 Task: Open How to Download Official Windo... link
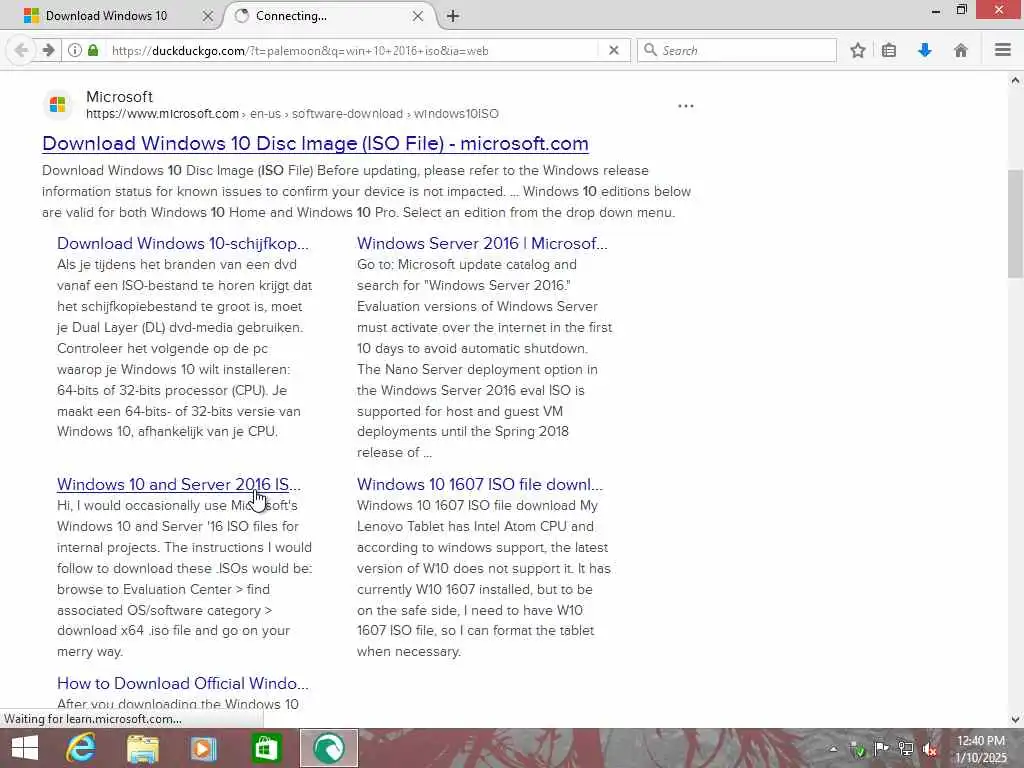[x=183, y=683]
